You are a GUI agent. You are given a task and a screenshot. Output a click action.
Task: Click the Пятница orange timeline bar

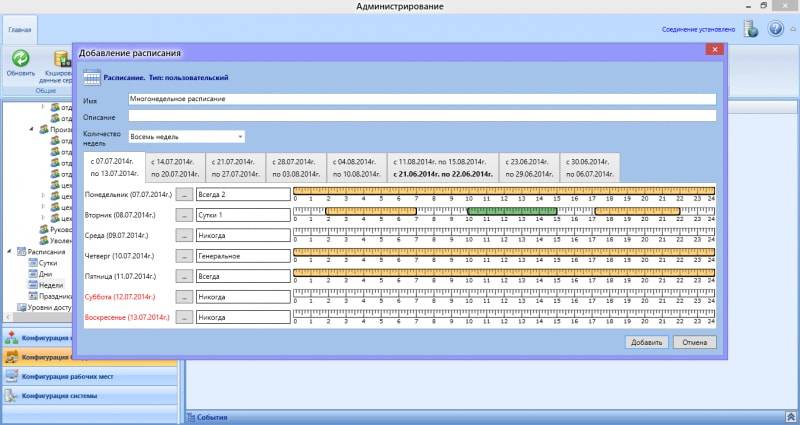(503, 271)
